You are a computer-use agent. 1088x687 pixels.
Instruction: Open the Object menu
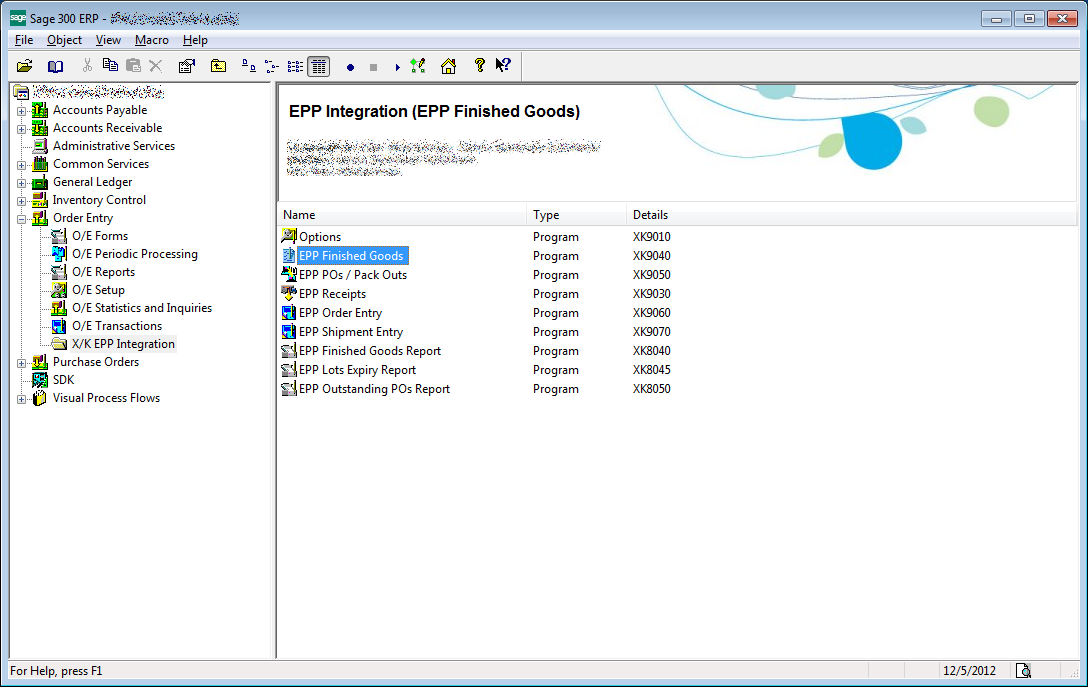point(65,40)
